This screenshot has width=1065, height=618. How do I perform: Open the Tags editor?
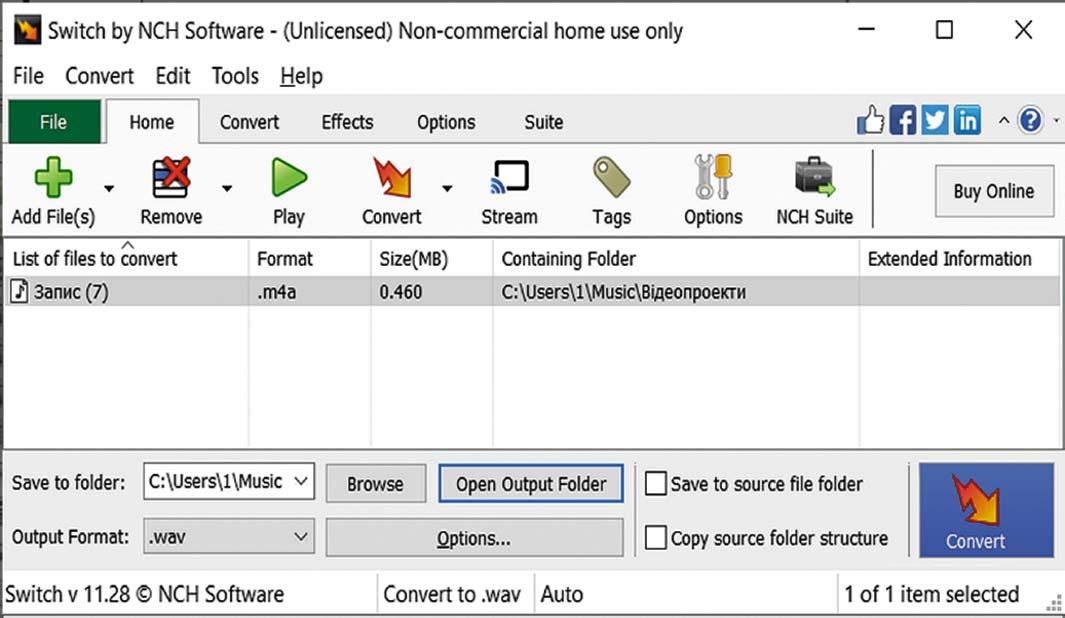click(x=611, y=177)
